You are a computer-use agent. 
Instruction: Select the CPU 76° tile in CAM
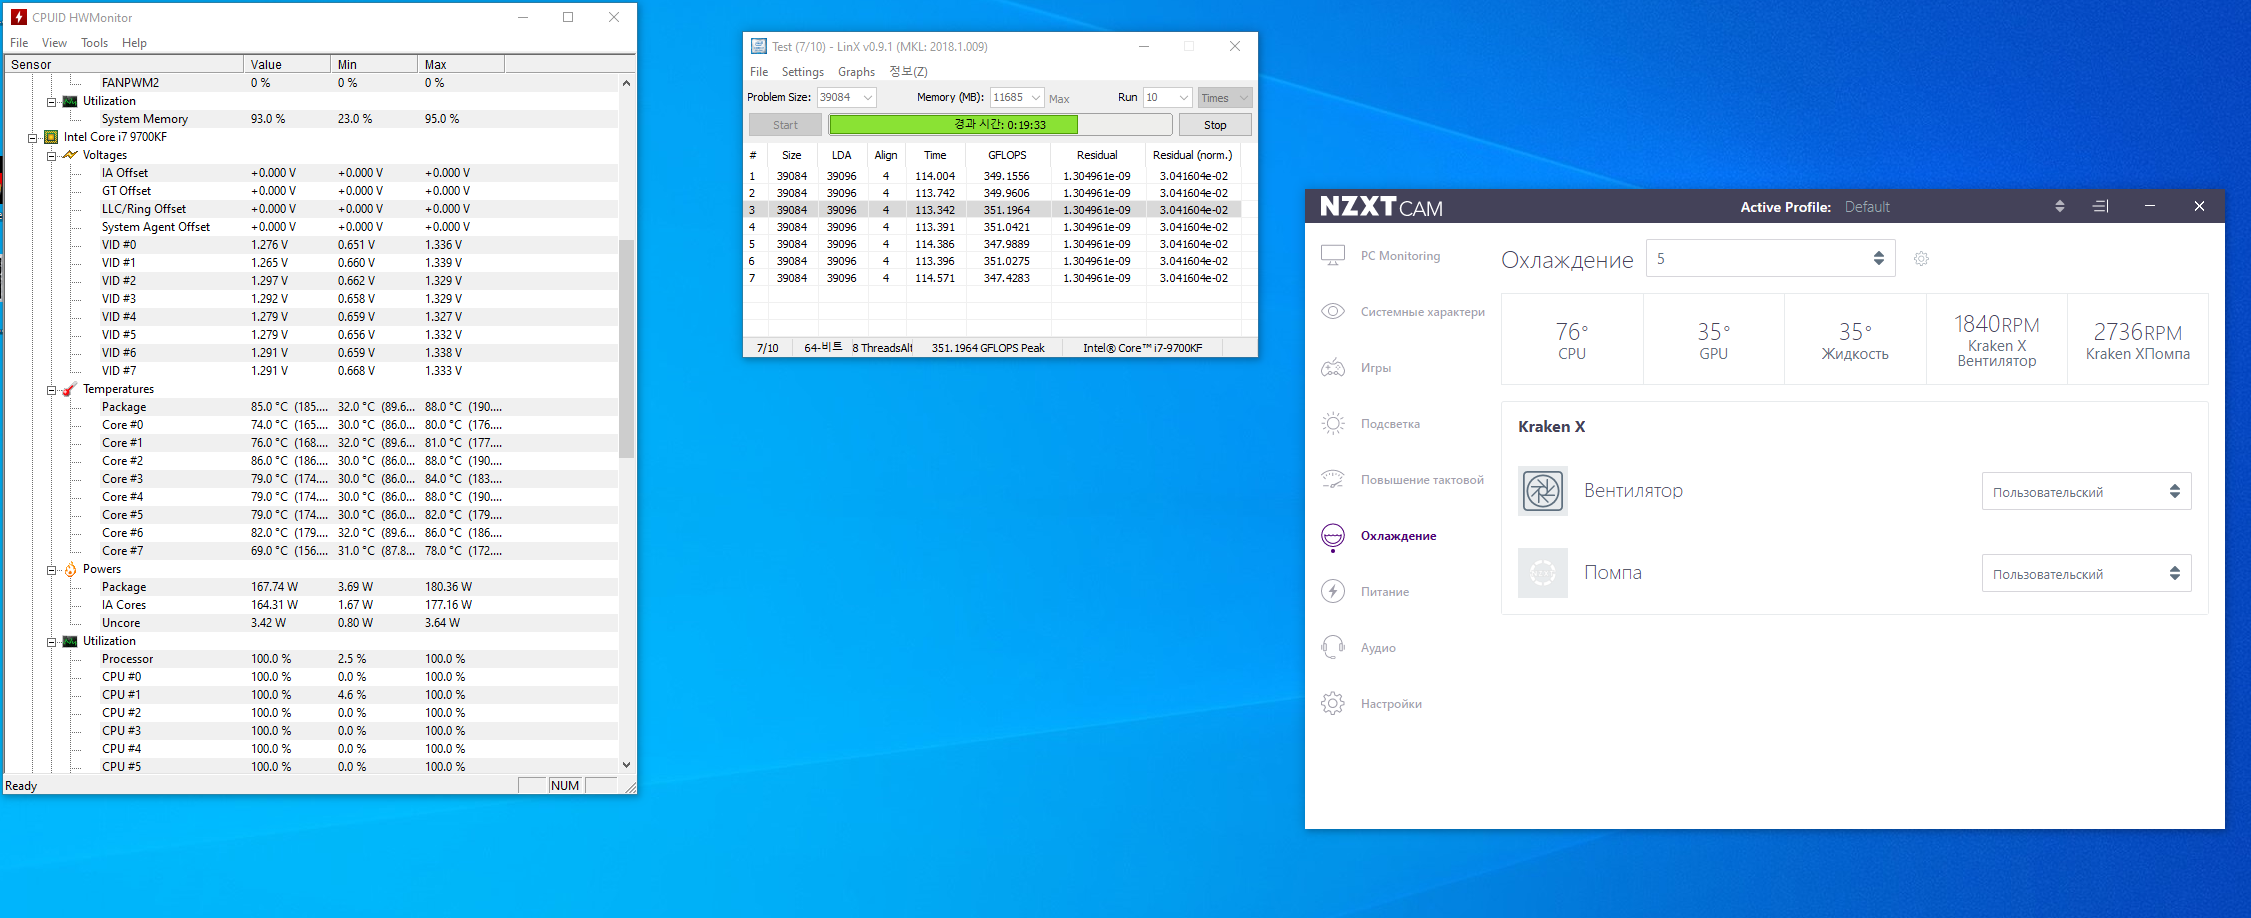(x=1572, y=339)
